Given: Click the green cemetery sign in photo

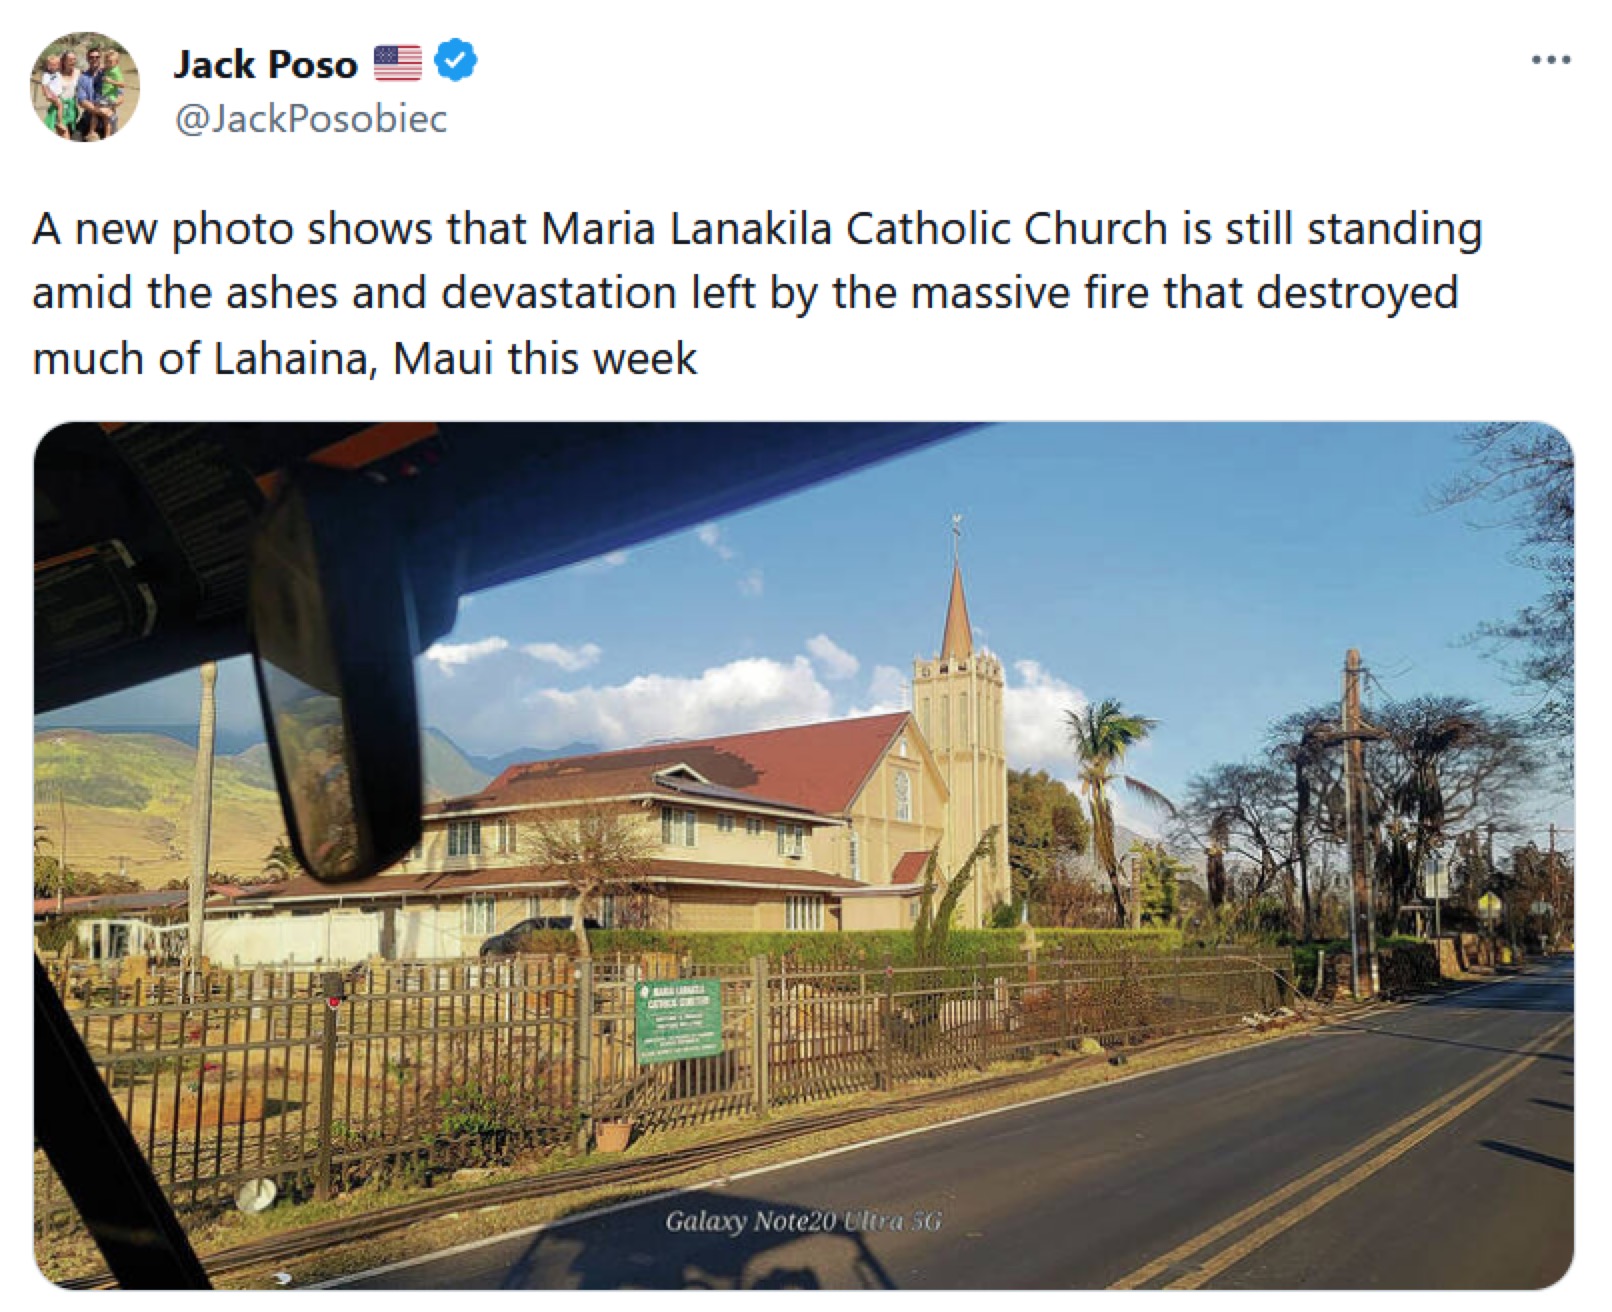Looking at the screenshot, I should tap(678, 1020).
